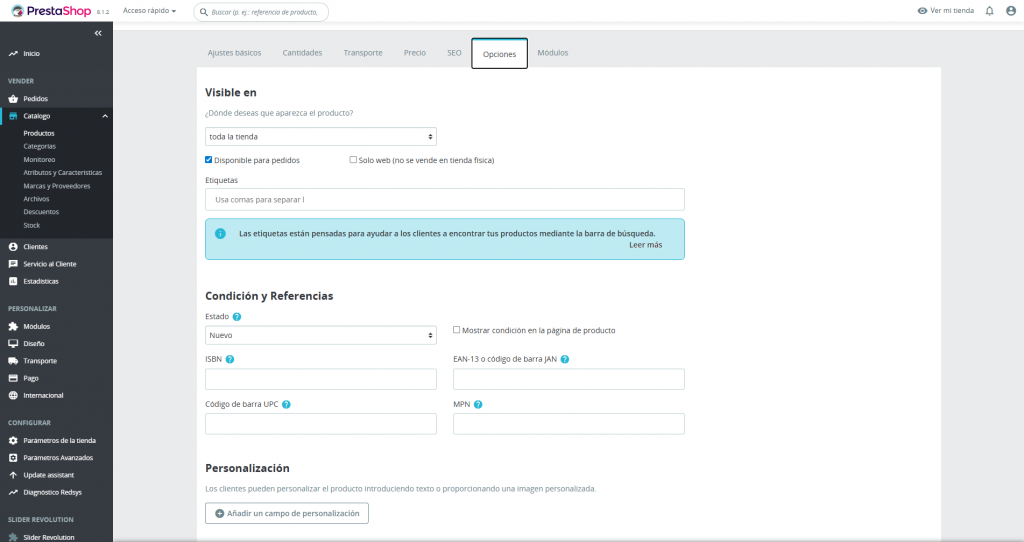This screenshot has width=1024, height=542.
Task: Click the Transporte truck icon in sidebar
Action: point(13,361)
